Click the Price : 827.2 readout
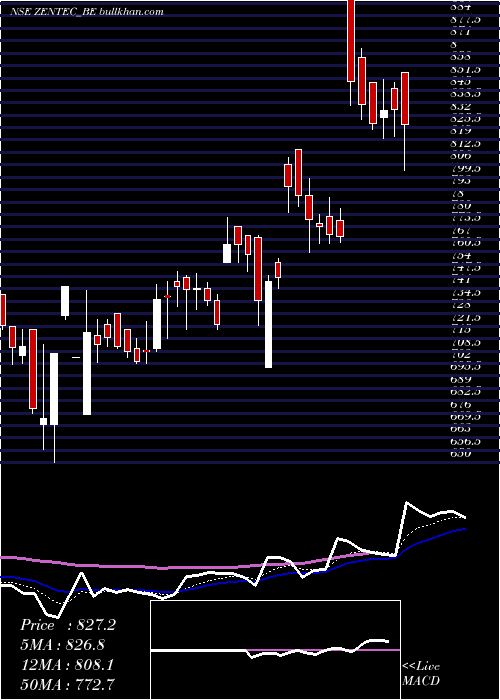The width and height of the screenshot is (500, 700). (x=68, y=625)
